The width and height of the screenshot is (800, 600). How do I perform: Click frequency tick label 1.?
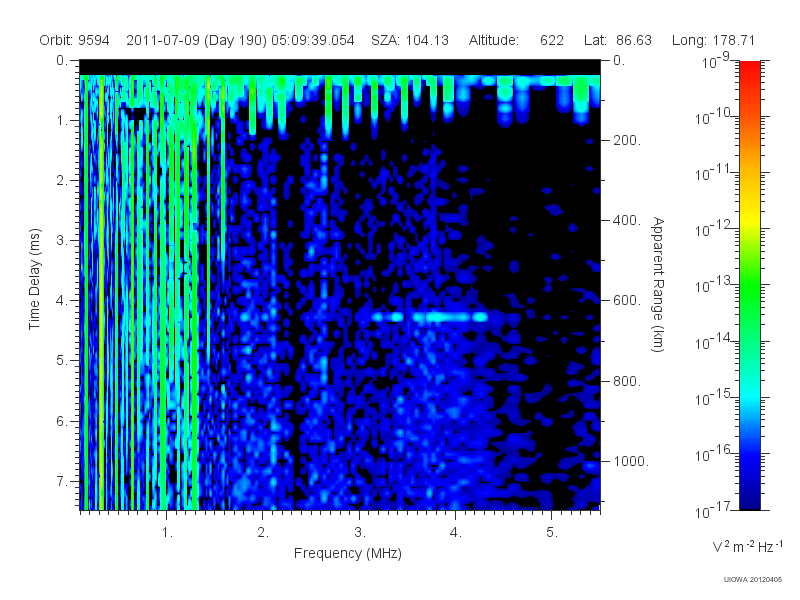coord(167,533)
